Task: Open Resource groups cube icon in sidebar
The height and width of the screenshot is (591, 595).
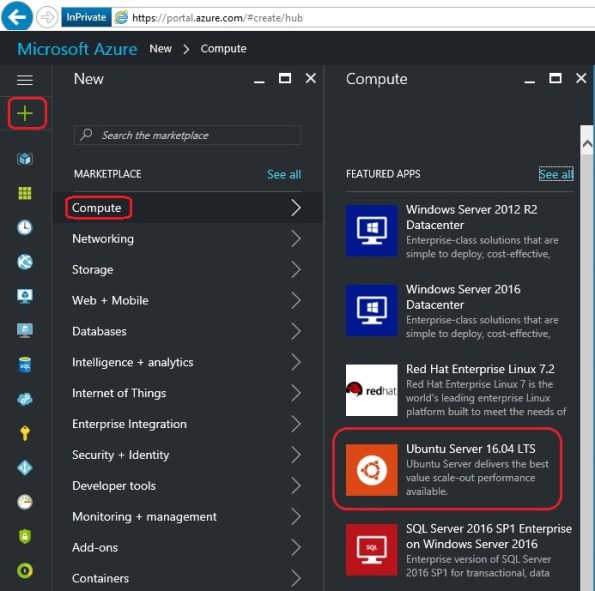Action: pyautogui.click(x=25, y=159)
